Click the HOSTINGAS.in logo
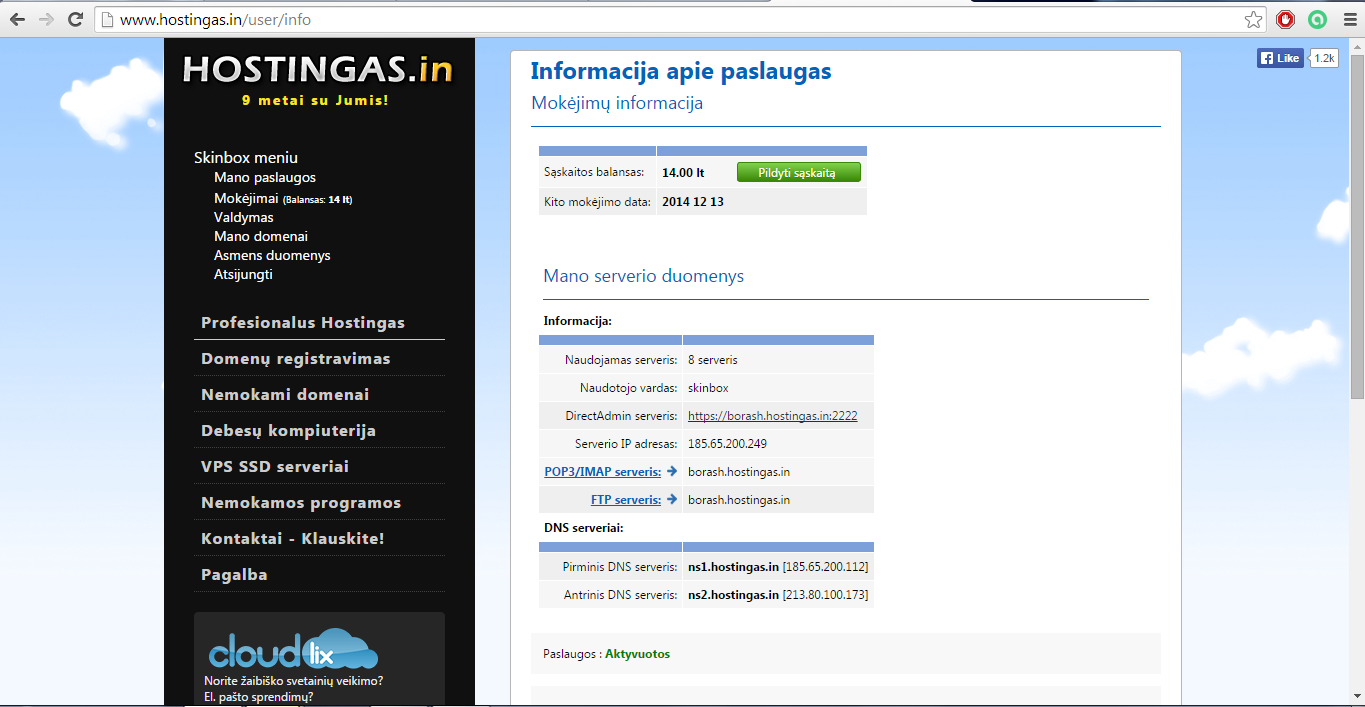 [x=318, y=69]
